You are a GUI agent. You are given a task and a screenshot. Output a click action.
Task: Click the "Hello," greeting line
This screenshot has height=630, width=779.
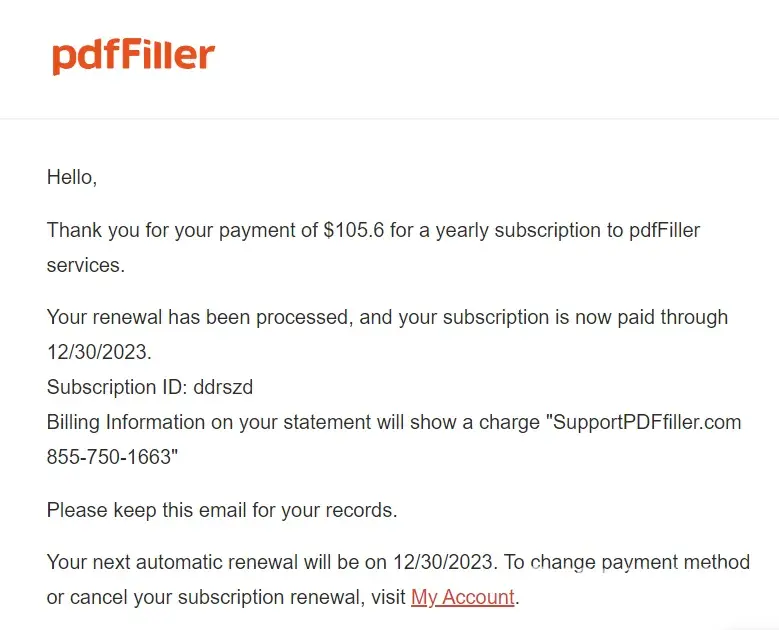[72, 178]
